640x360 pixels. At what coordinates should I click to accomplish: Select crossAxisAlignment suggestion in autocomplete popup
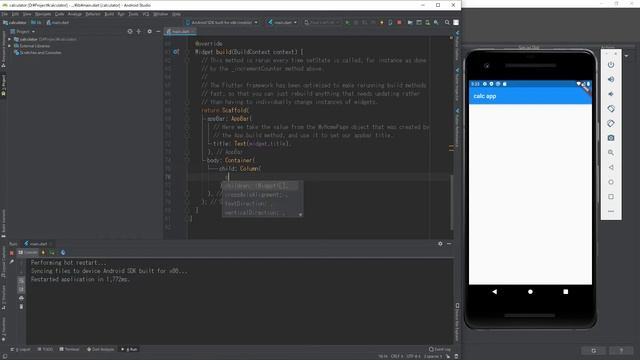[260, 195]
